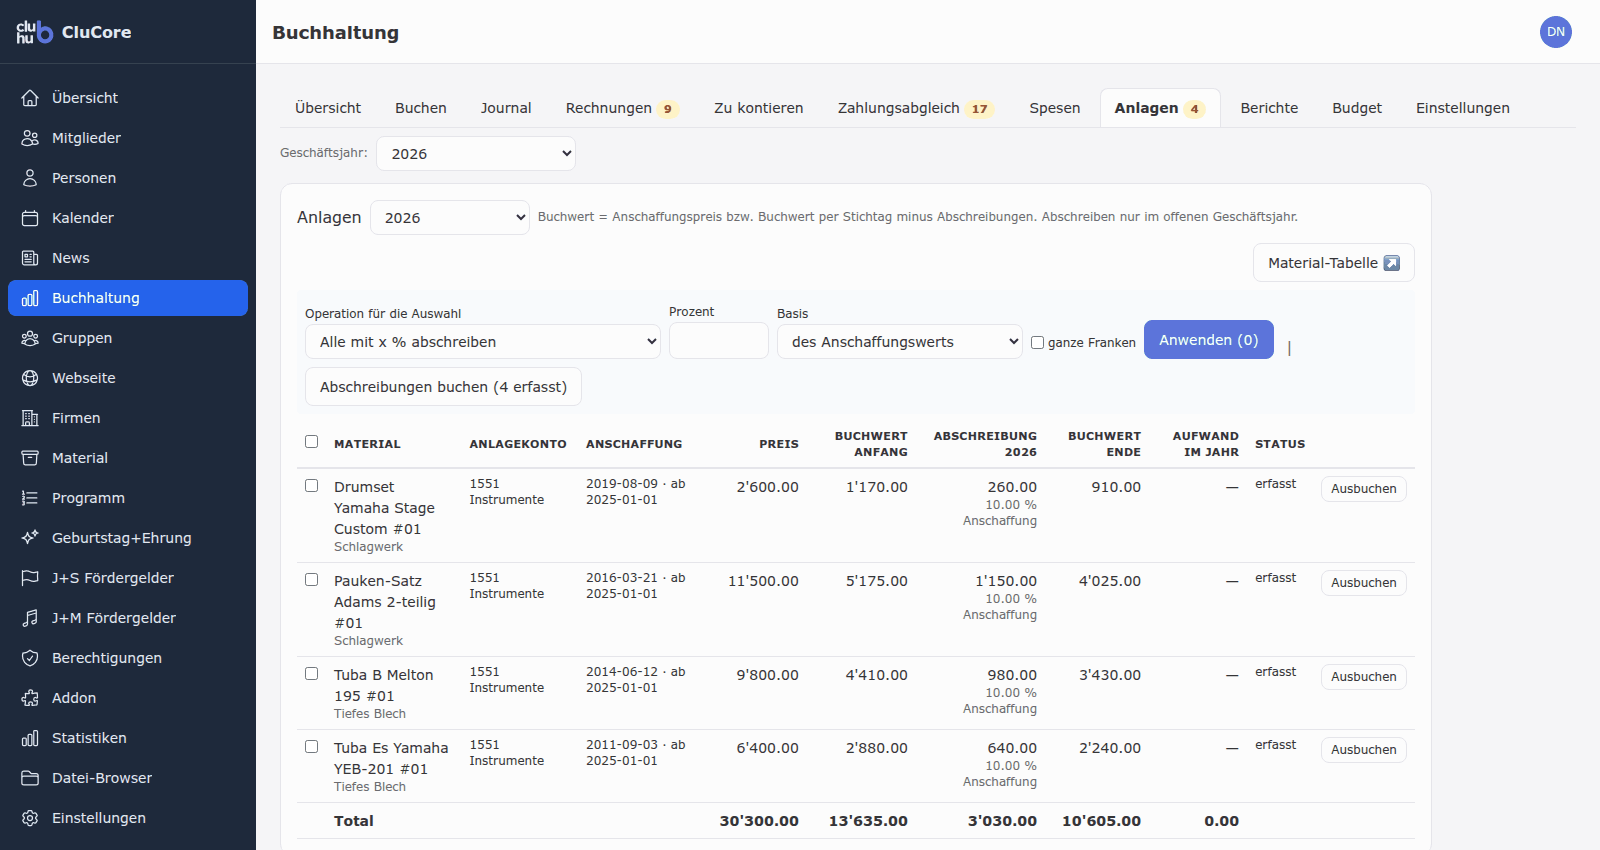Open Einstellungen in the left sidebar
Screen dimensions: 1600x850
click(x=128, y=818)
